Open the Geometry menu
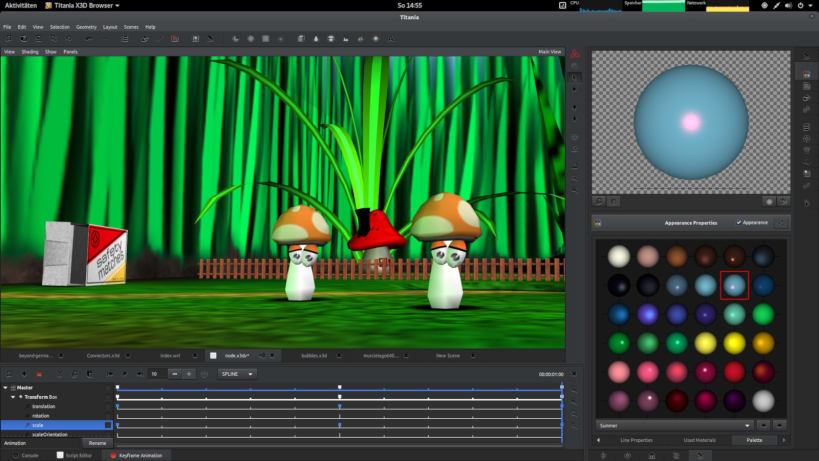819x461 pixels. click(x=87, y=26)
